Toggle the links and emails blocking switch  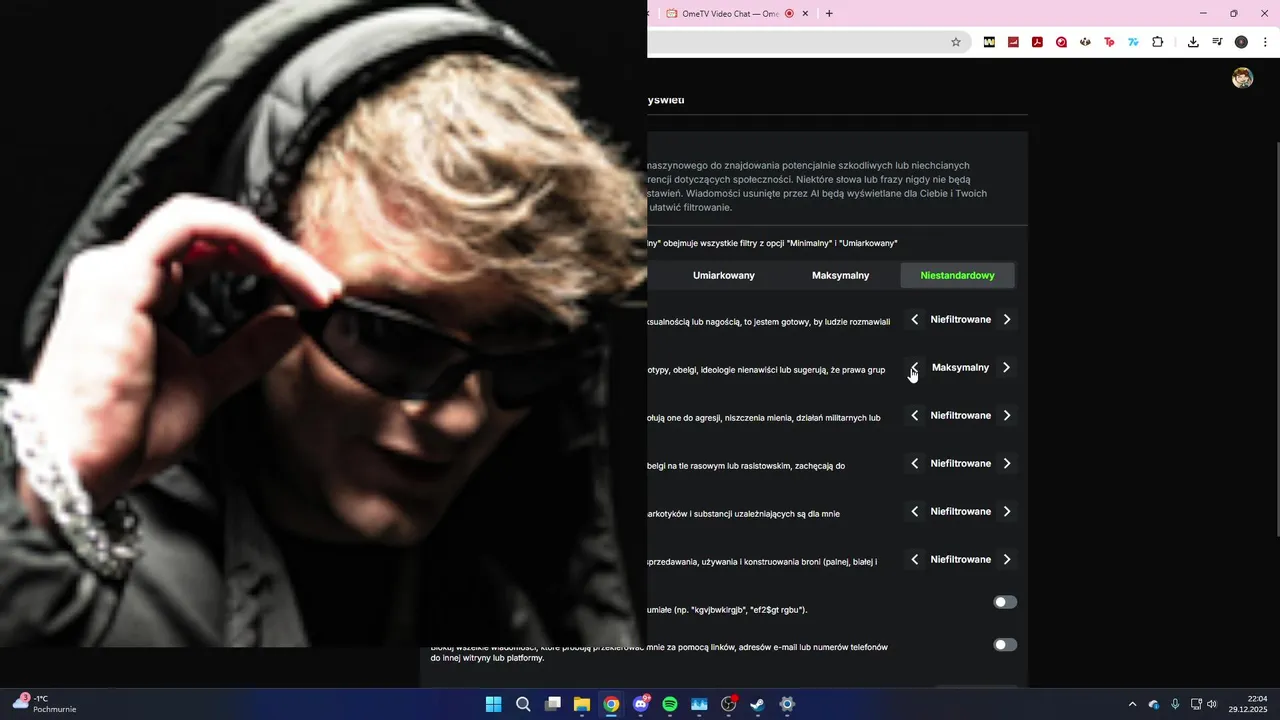[1005, 645]
